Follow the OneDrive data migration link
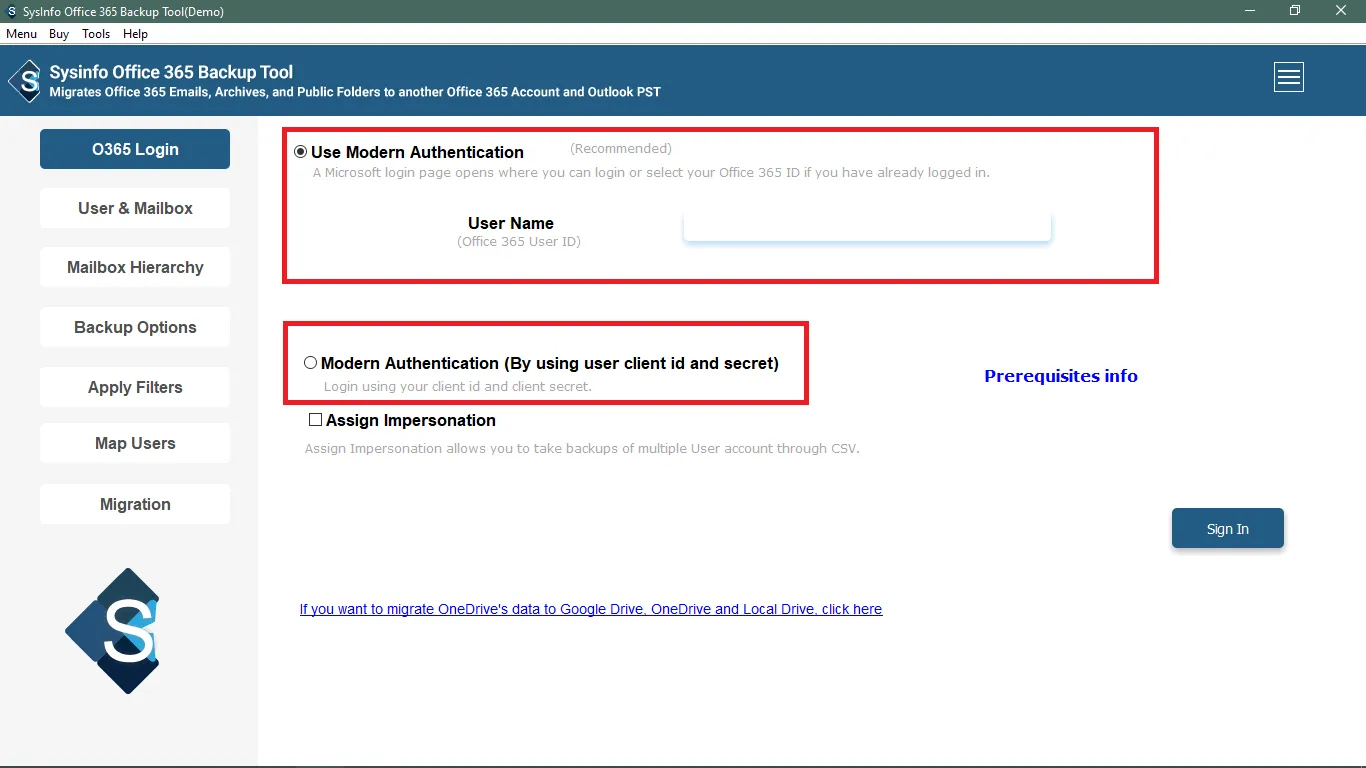 point(591,609)
